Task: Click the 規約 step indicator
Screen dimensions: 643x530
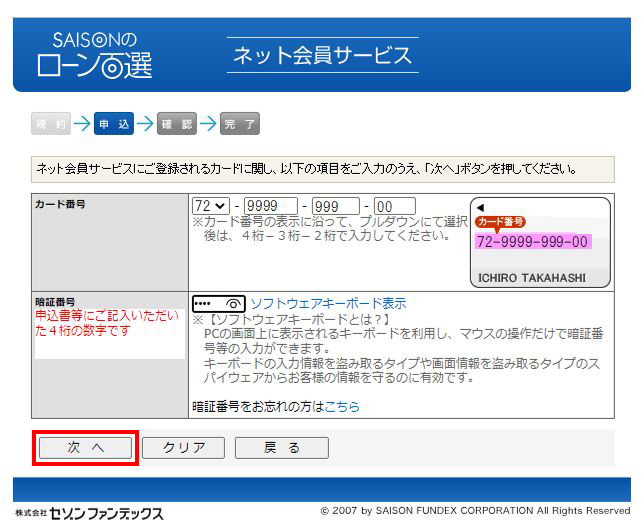Action: [51, 125]
